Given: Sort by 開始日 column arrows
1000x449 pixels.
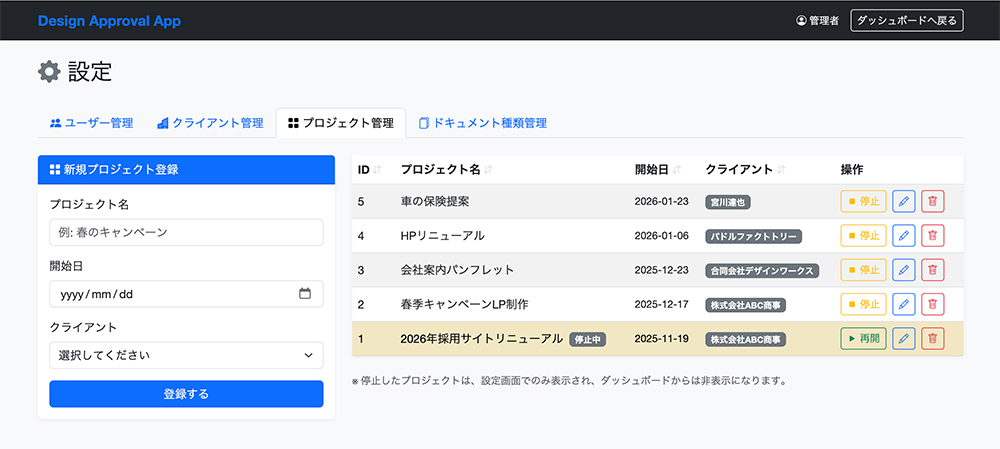Looking at the screenshot, I should pyautogui.click(x=677, y=170).
